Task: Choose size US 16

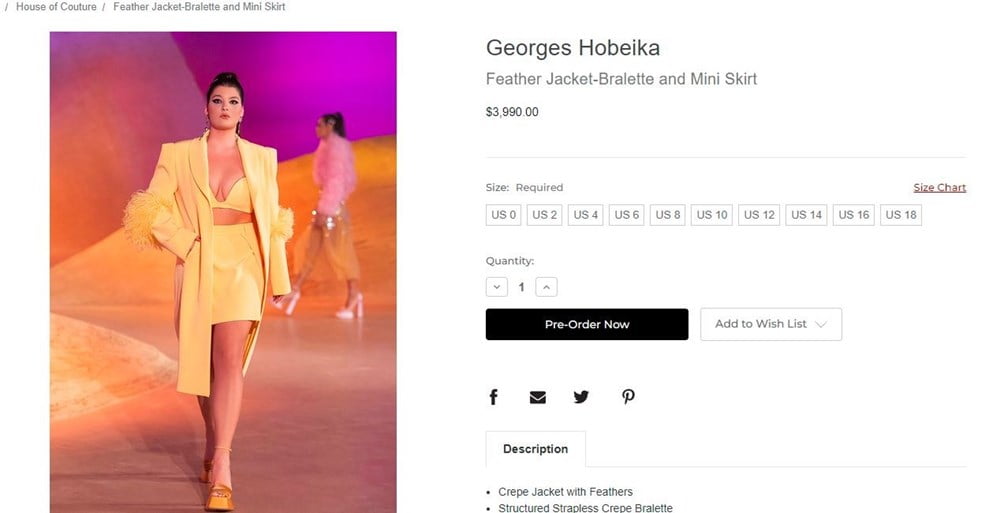Action: [854, 215]
